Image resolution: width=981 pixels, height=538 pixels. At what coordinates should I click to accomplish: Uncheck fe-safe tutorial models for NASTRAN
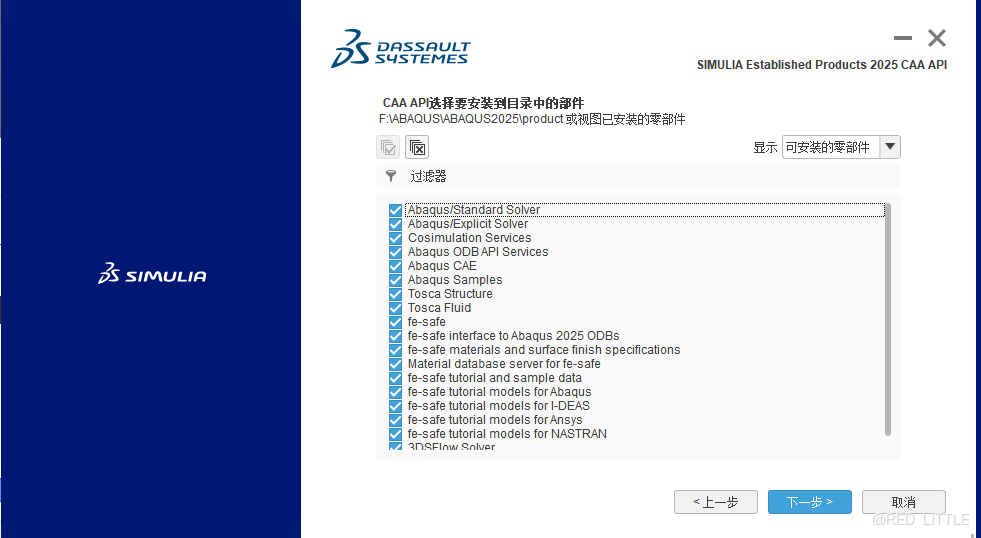395,434
